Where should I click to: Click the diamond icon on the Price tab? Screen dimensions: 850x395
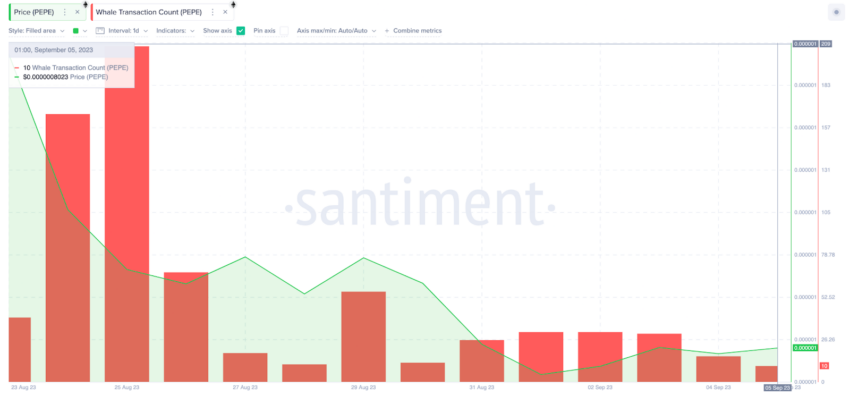coord(85,4)
